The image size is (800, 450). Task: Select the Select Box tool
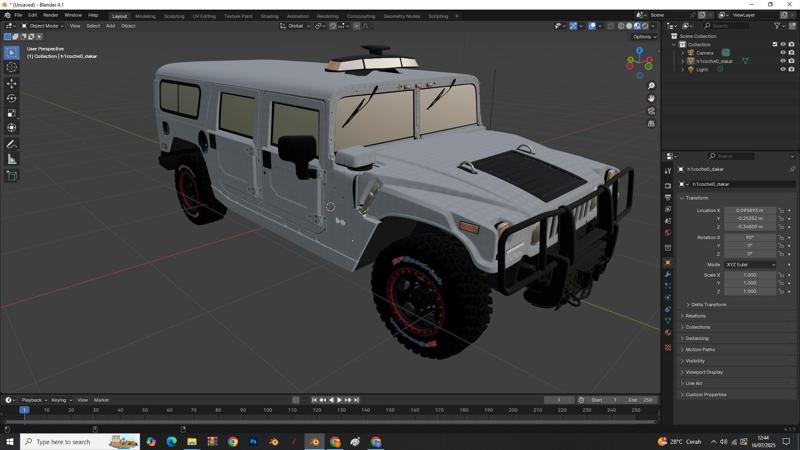[12, 53]
